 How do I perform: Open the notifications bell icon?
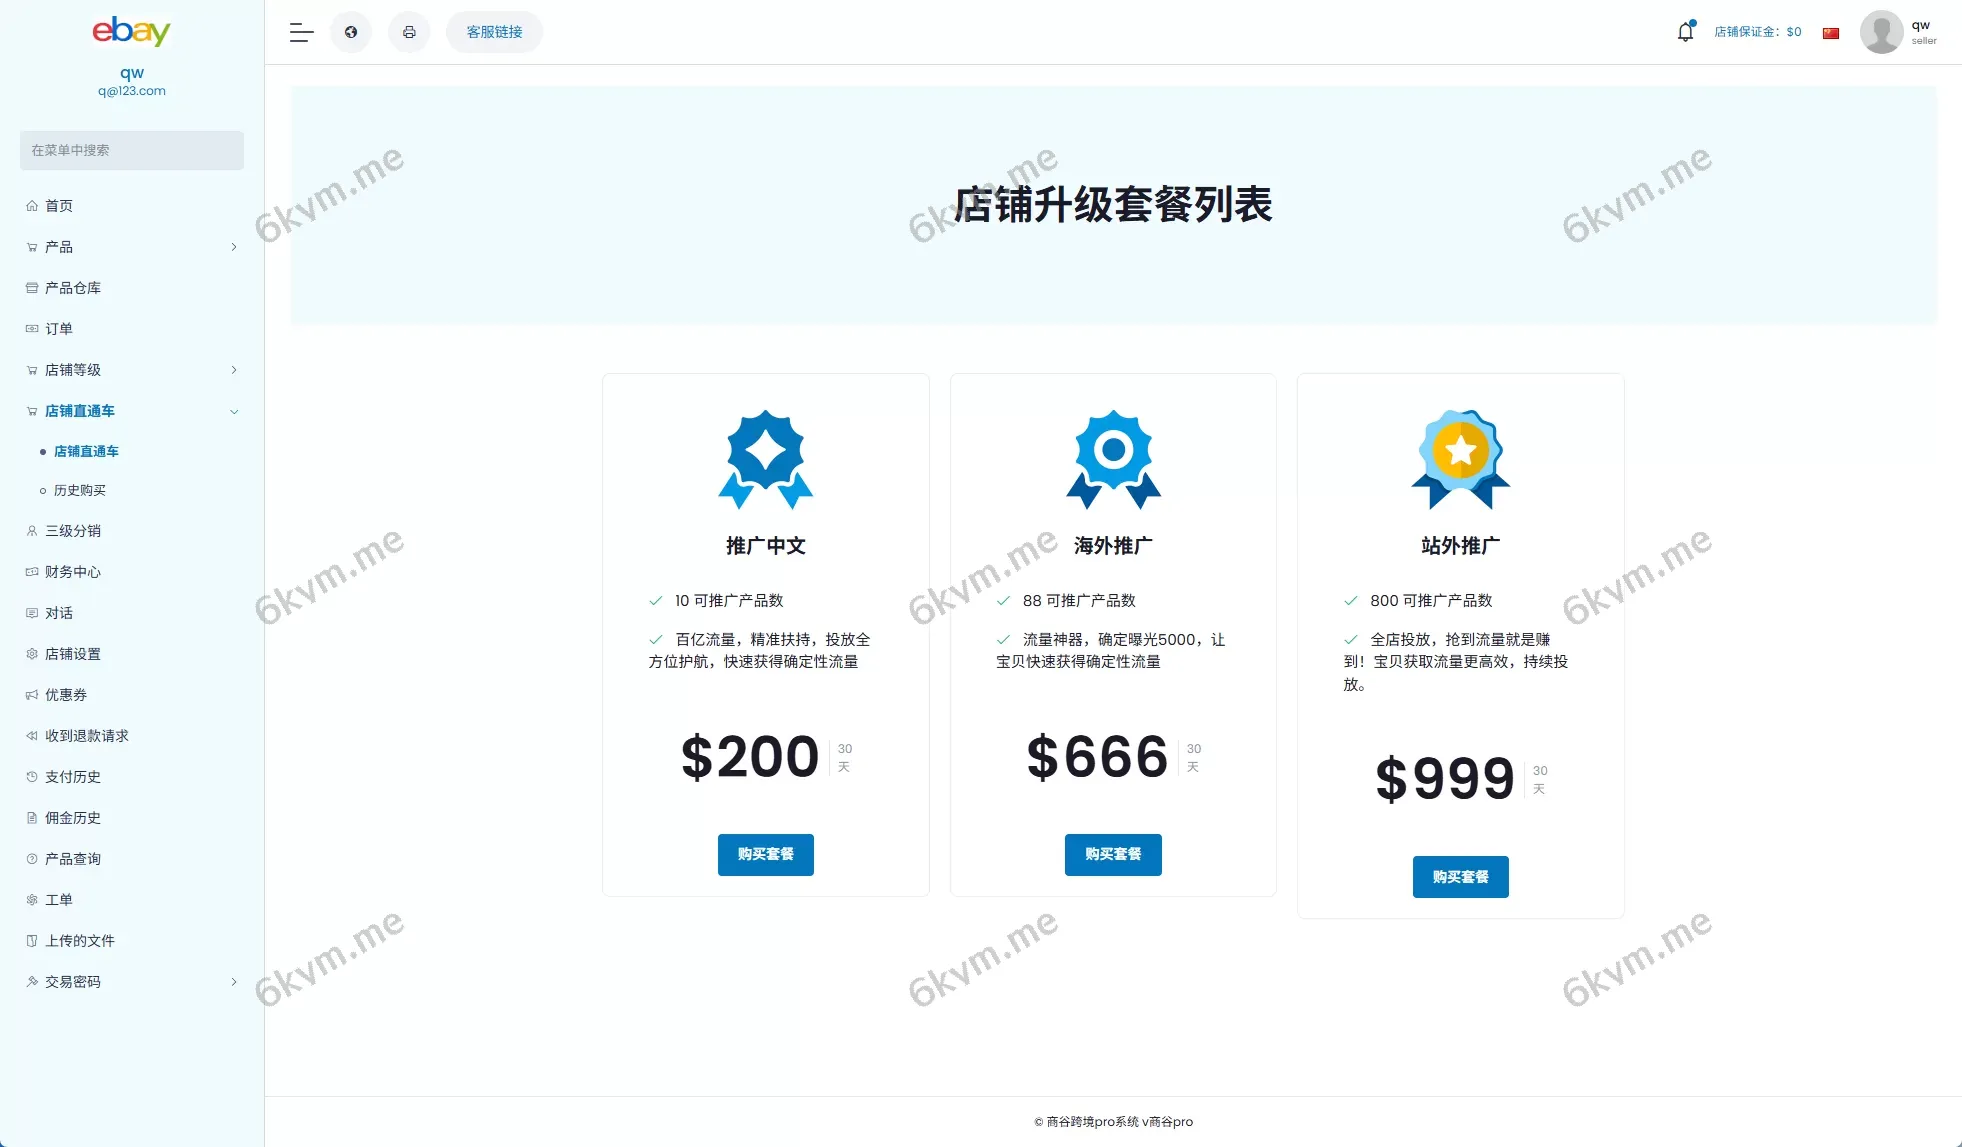[1685, 31]
